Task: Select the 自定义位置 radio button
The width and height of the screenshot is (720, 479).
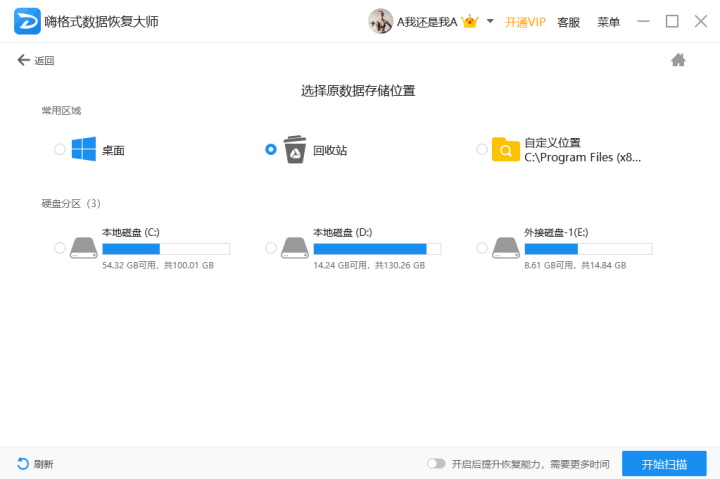Action: tap(482, 149)
